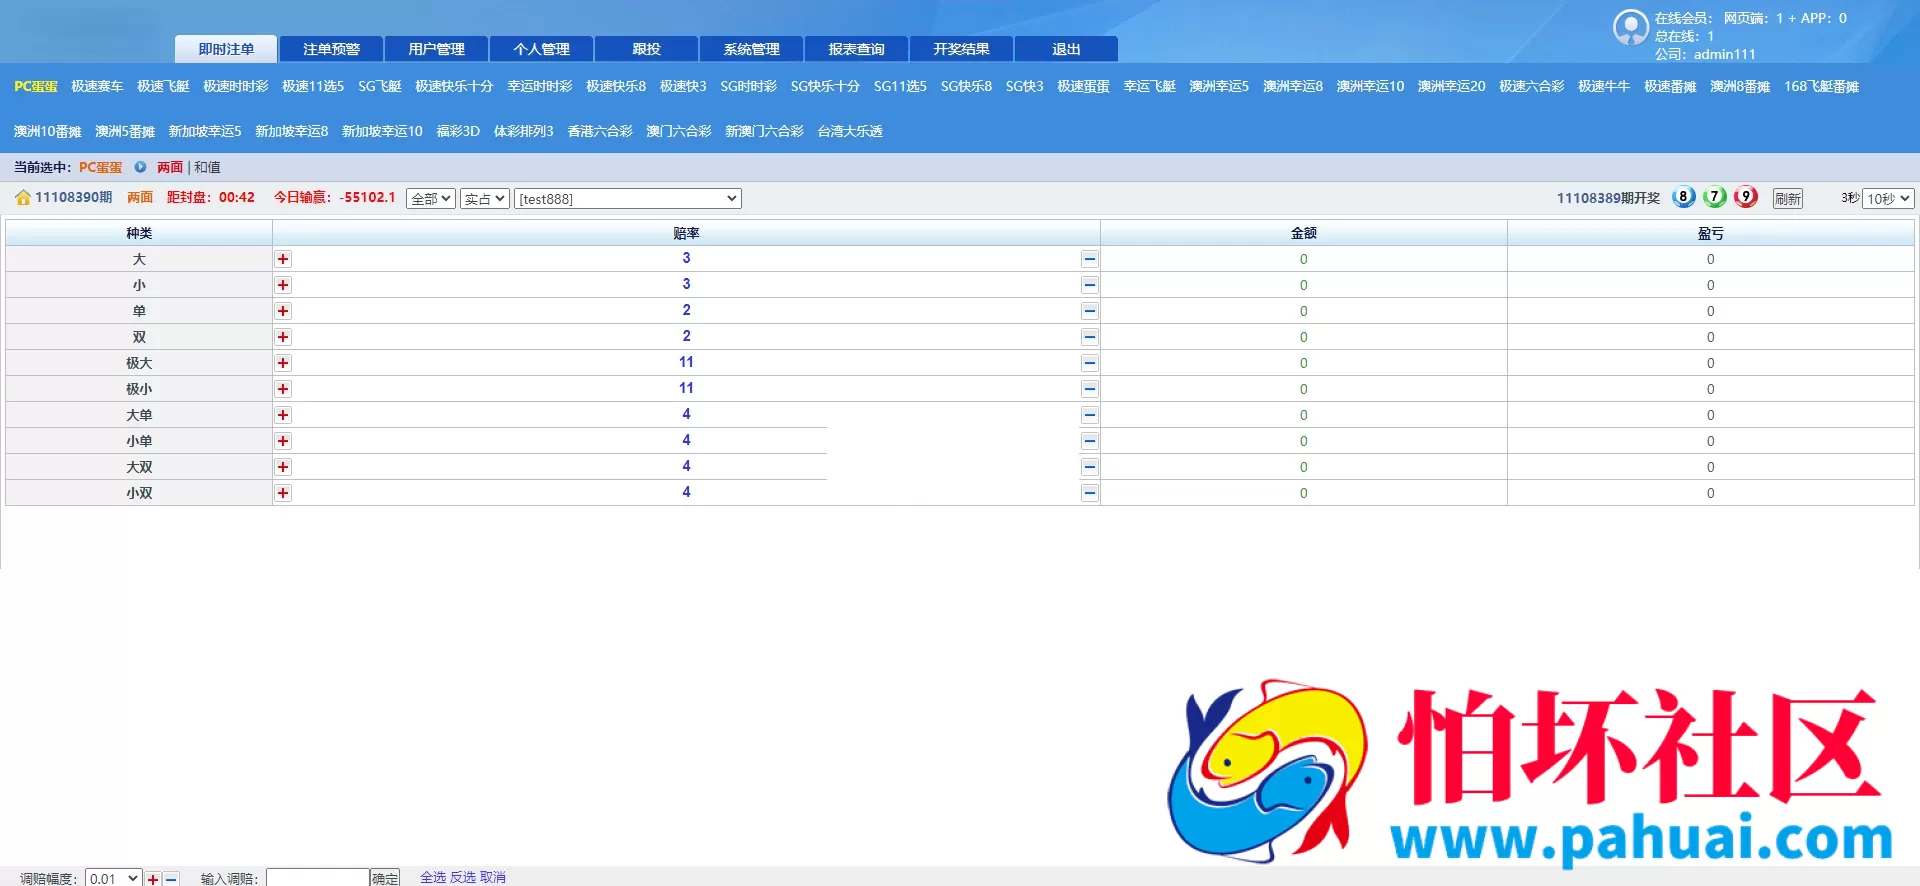Viewport: 1920px width, 886px height.
Task: Open 系统管理 tab
Action: pyautogui.click(x=751, y=49)
